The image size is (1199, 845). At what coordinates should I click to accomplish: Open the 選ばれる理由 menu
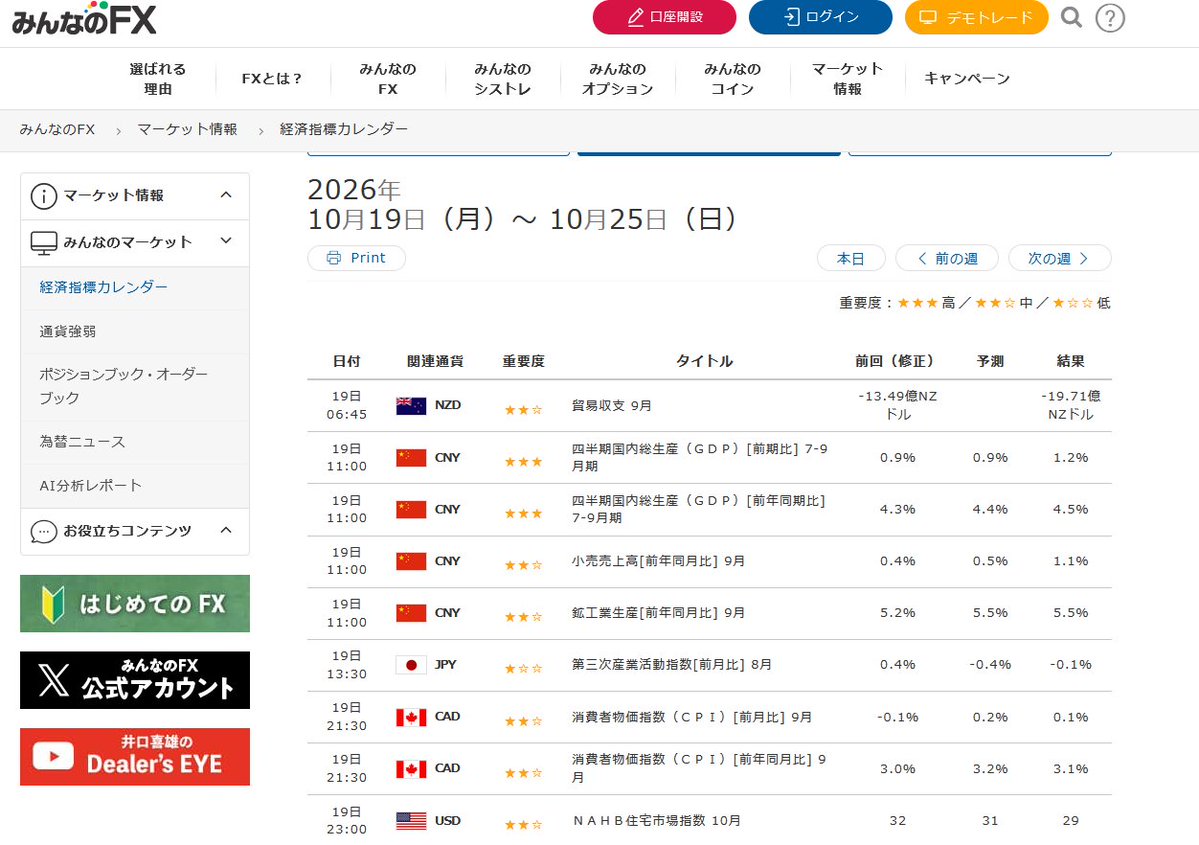click(x=158, y=79)
